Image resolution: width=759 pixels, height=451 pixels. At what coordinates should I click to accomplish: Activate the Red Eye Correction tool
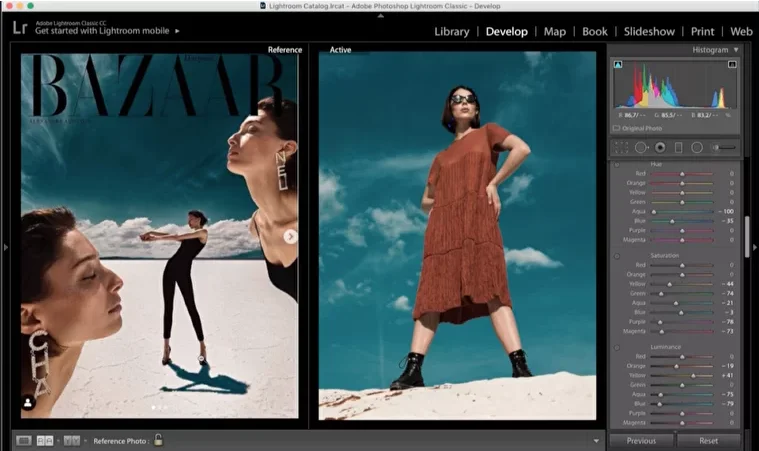pyautogui.click(x=659, y=147)
